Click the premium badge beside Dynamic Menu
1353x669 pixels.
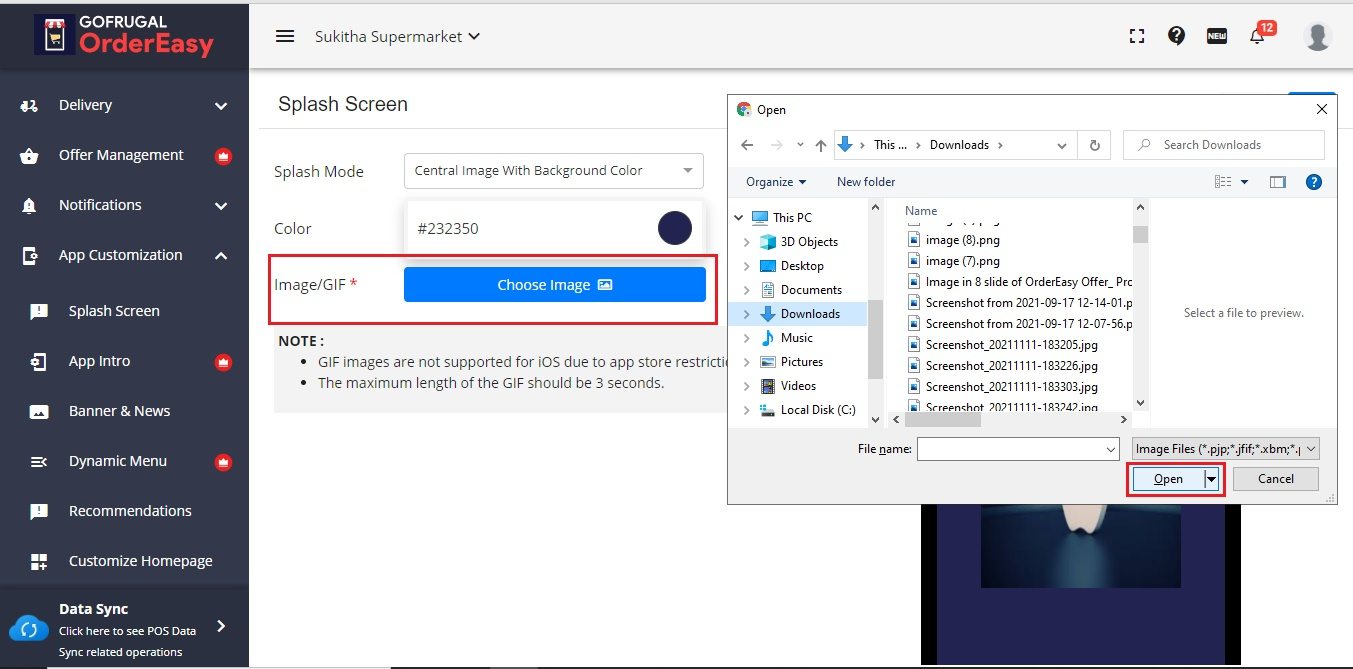pos(223,462)
